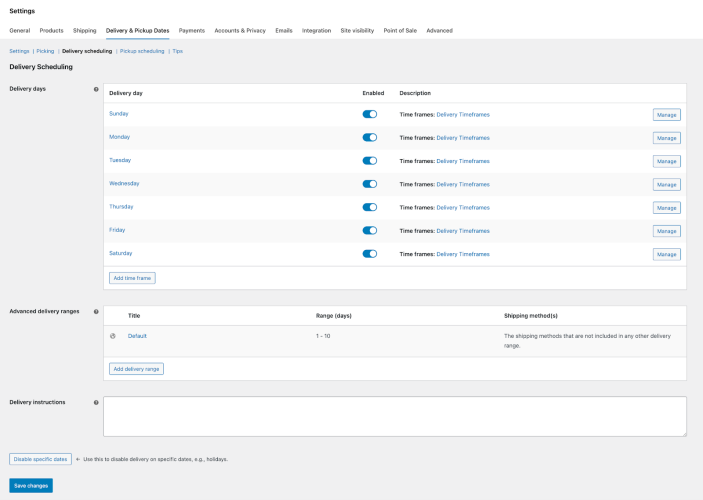
Task: Toggle Sunday delivery day switch
Action: point(369,114)
